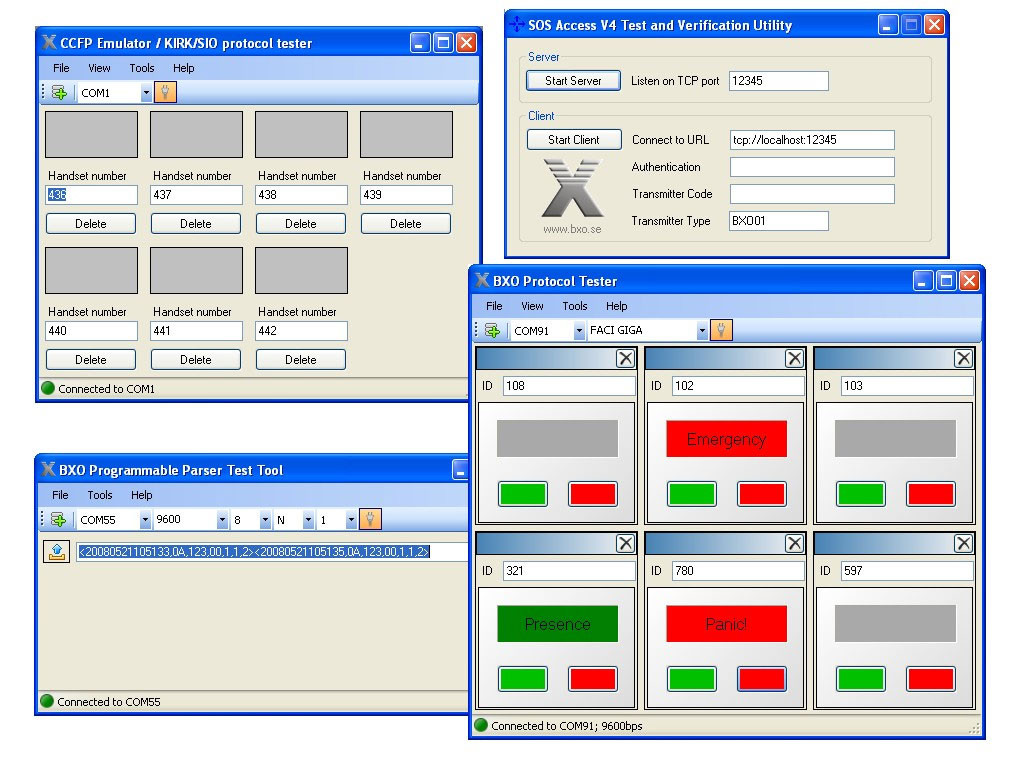Delete handset number 436
This screenshot has width=1024, height=768.
click(x=91, y=223)
